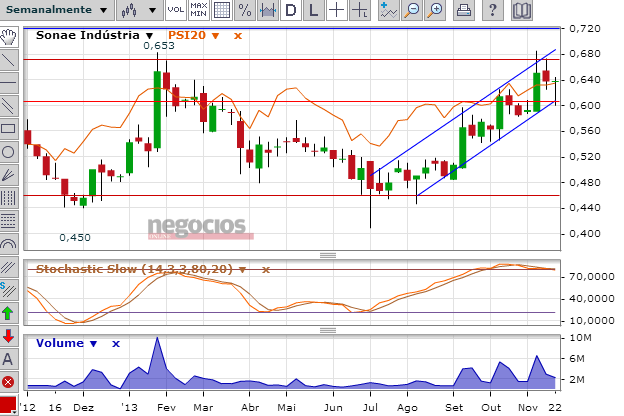Select the parallel channel lines tool

pos(8,106)
